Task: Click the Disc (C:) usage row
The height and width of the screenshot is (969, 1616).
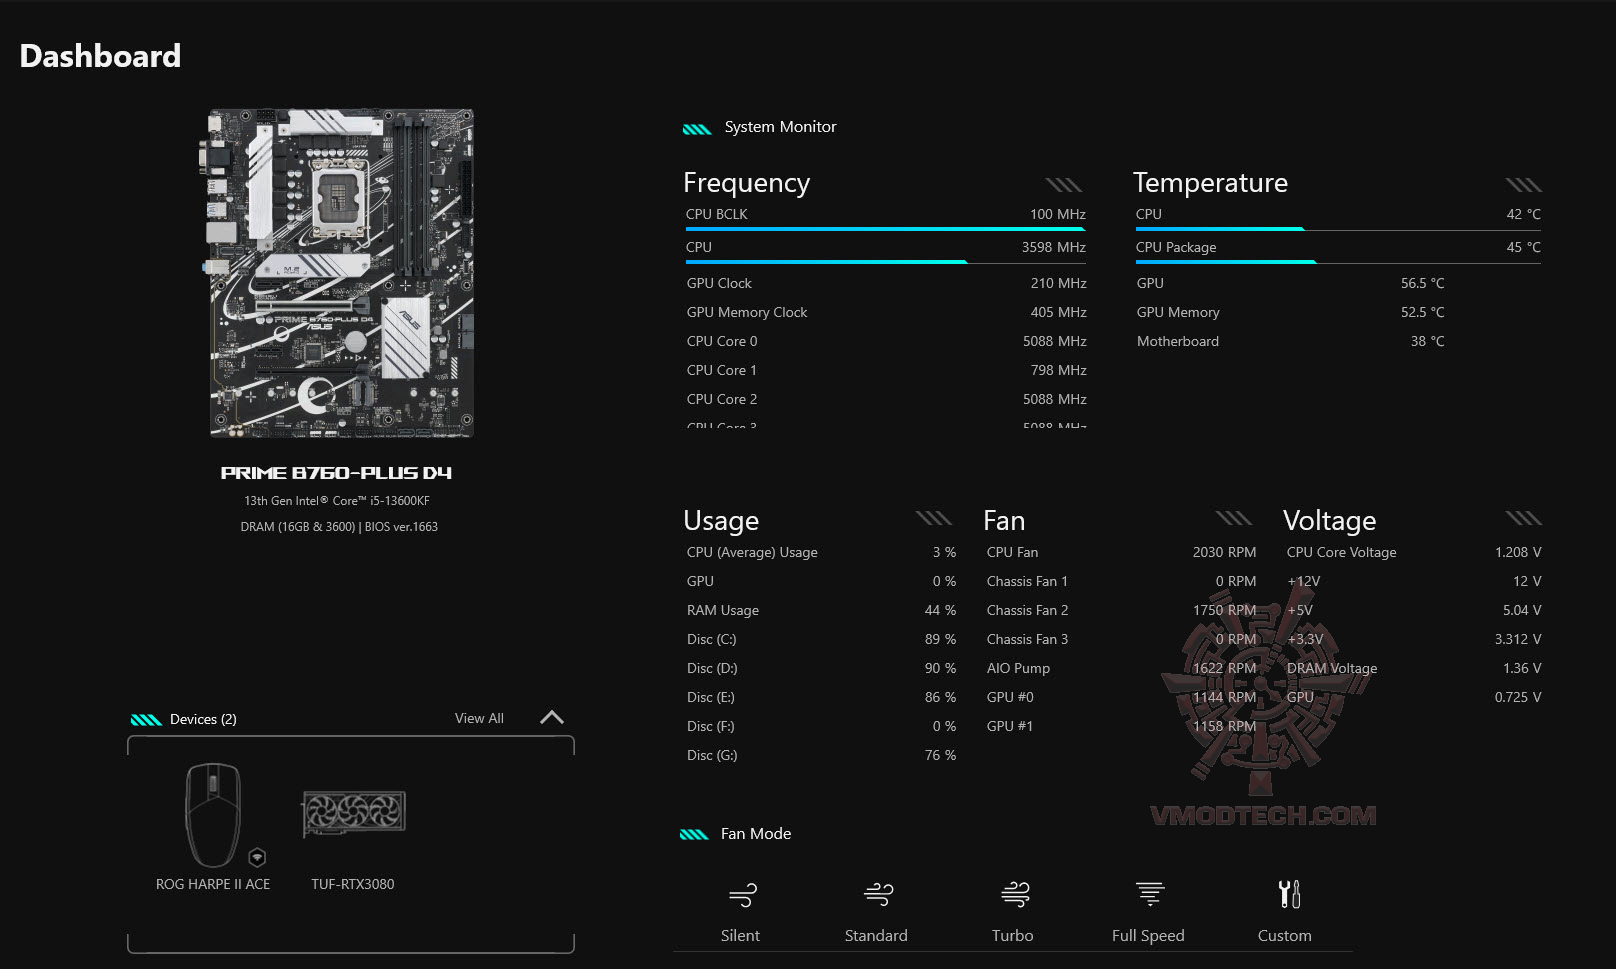Action: (x=821, y=639)
